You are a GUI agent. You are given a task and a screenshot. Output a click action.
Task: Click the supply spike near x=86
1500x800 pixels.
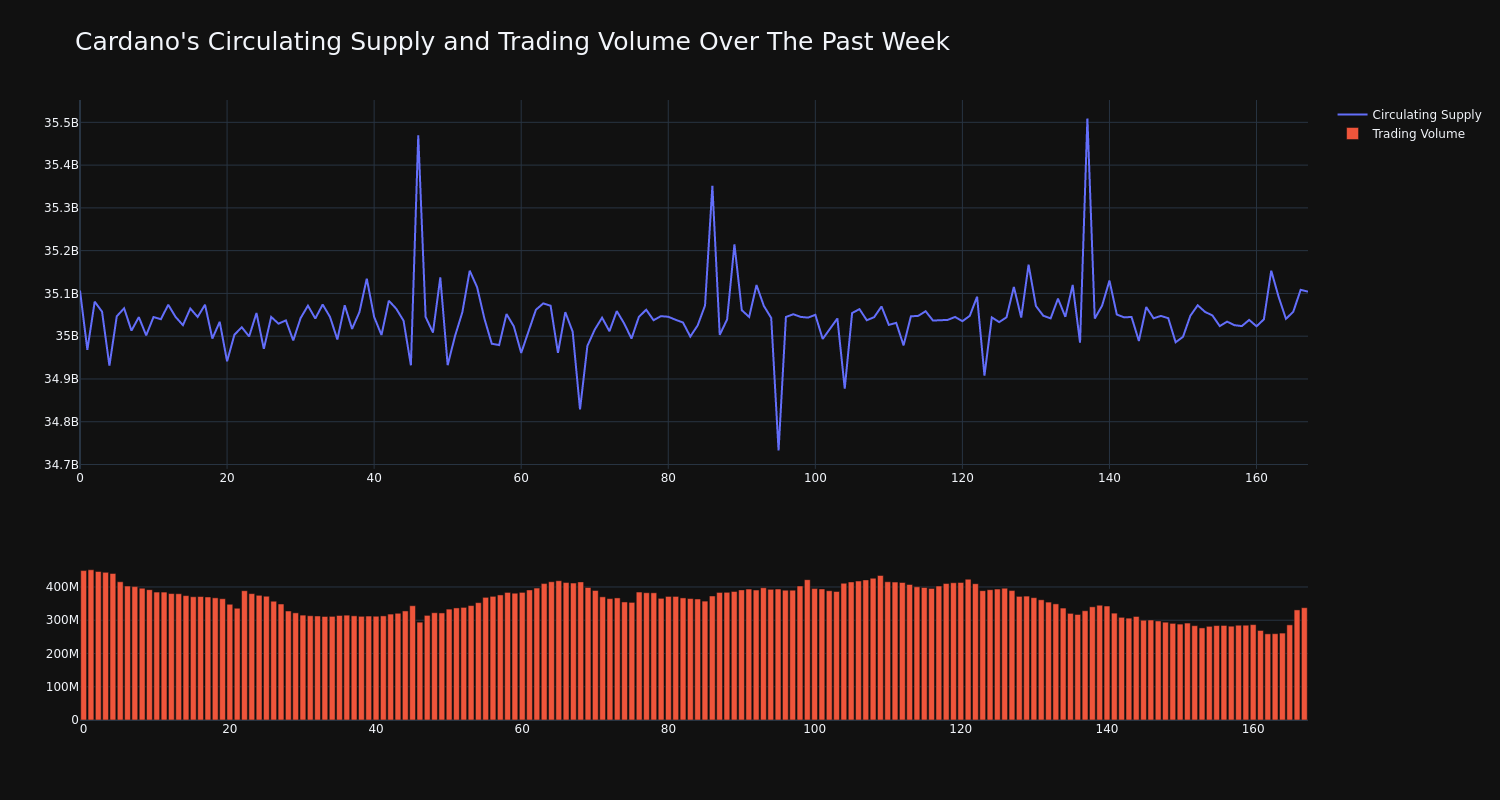click(x=712, y=186)
